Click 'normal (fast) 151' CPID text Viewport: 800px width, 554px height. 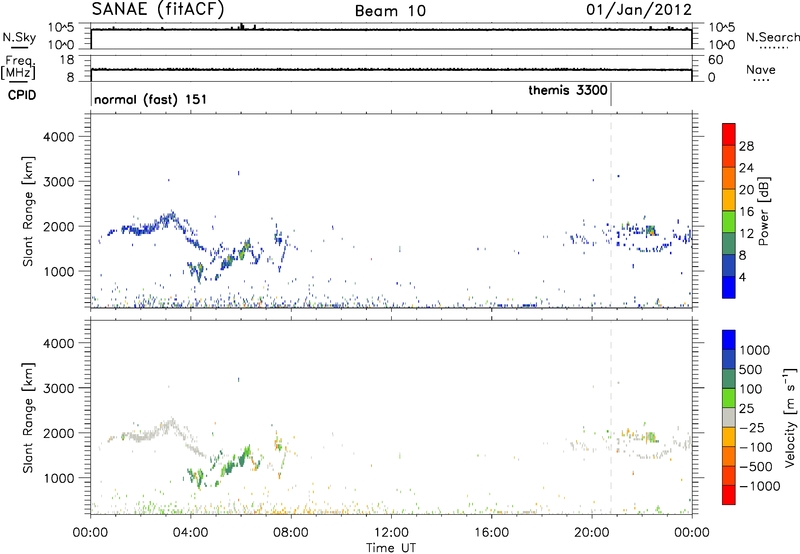tap(151, 99)
